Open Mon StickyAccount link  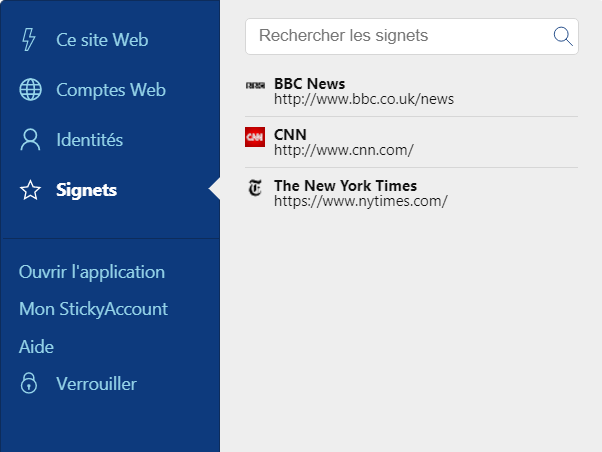point(93,309)
